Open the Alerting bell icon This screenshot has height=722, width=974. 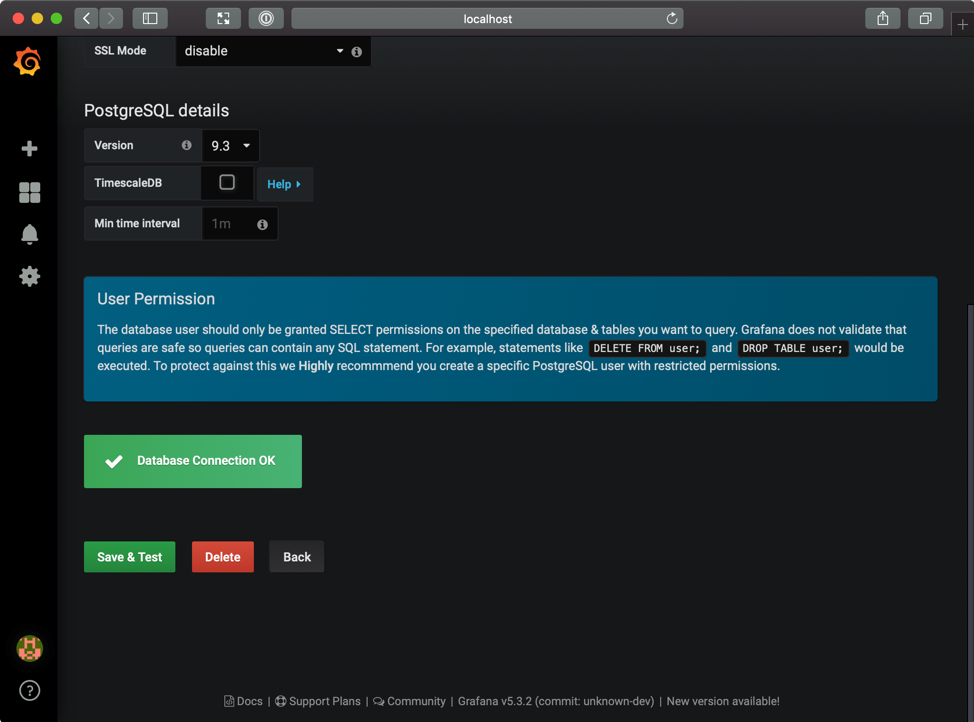pyautogui.click(x=29, y=234)
